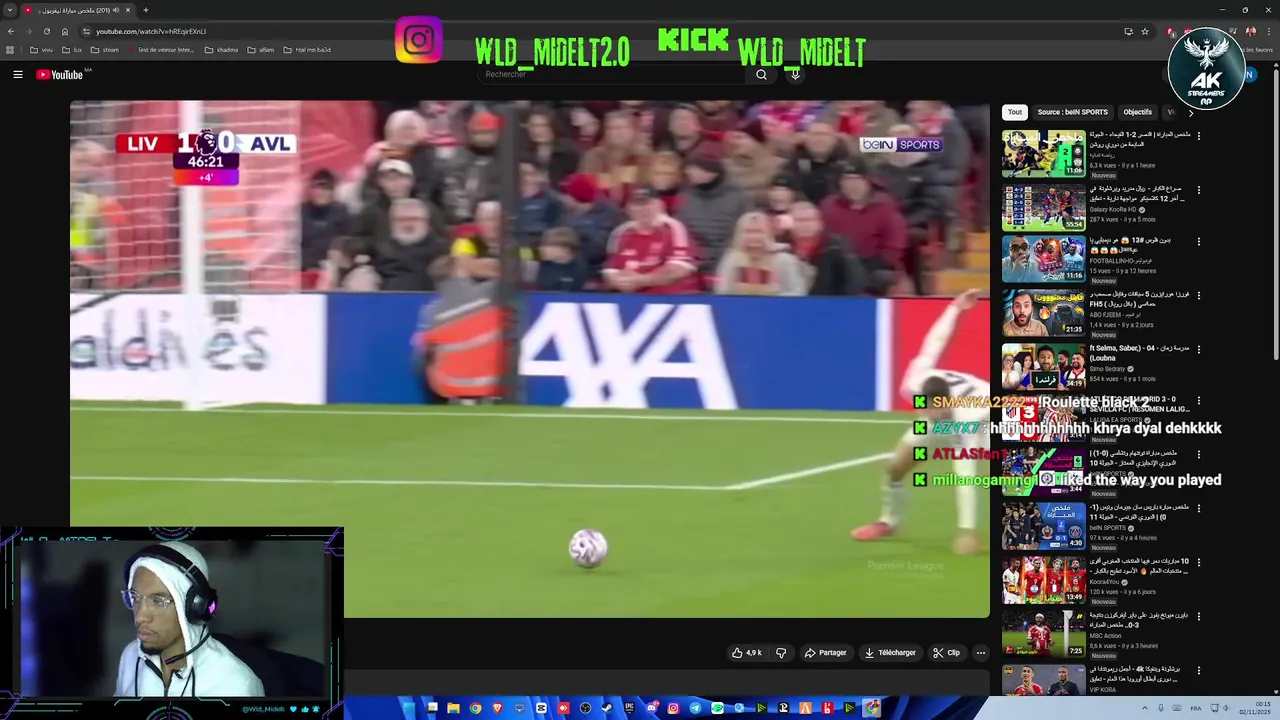This screenshot has width=1280, height=720.
Task: Open the apps grid in bookmarks bar
Action: 10,50
